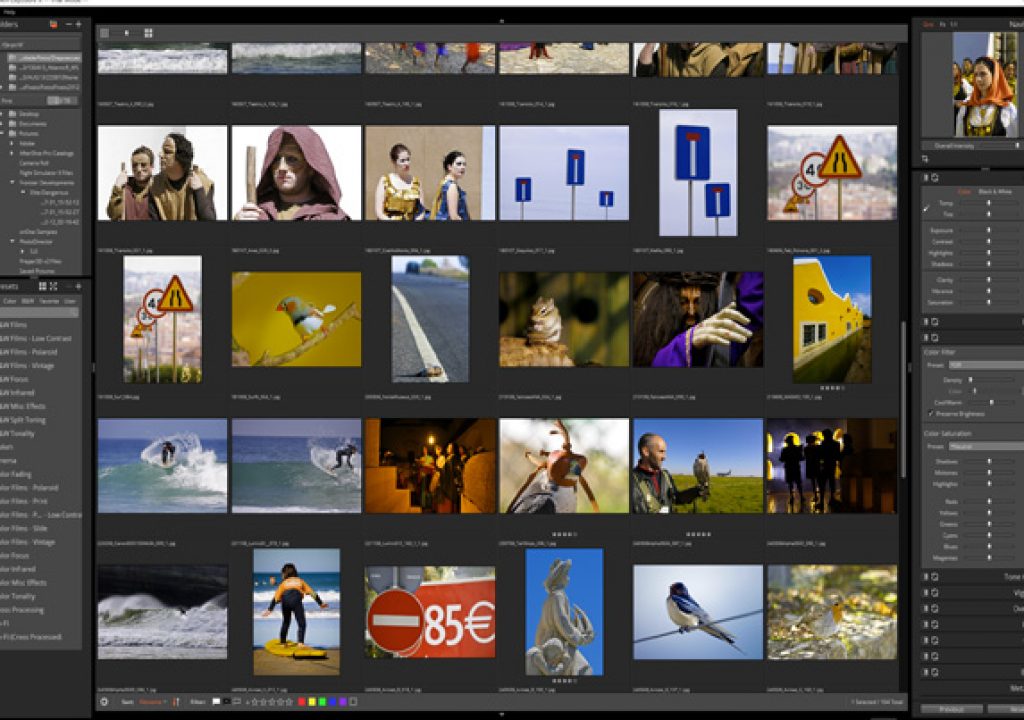Reverse the sort direction icon

tap(176, 702)
